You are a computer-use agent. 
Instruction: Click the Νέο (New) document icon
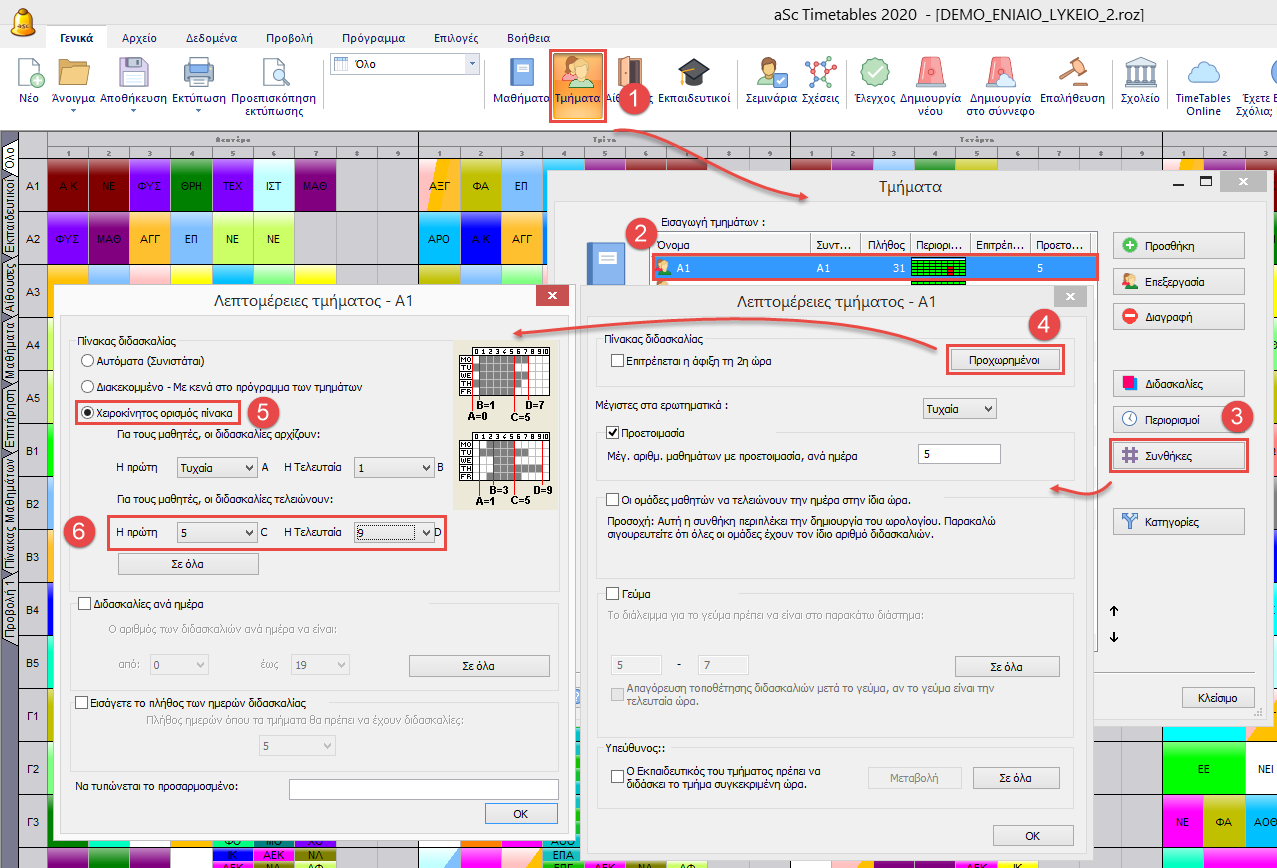(31, 75)
